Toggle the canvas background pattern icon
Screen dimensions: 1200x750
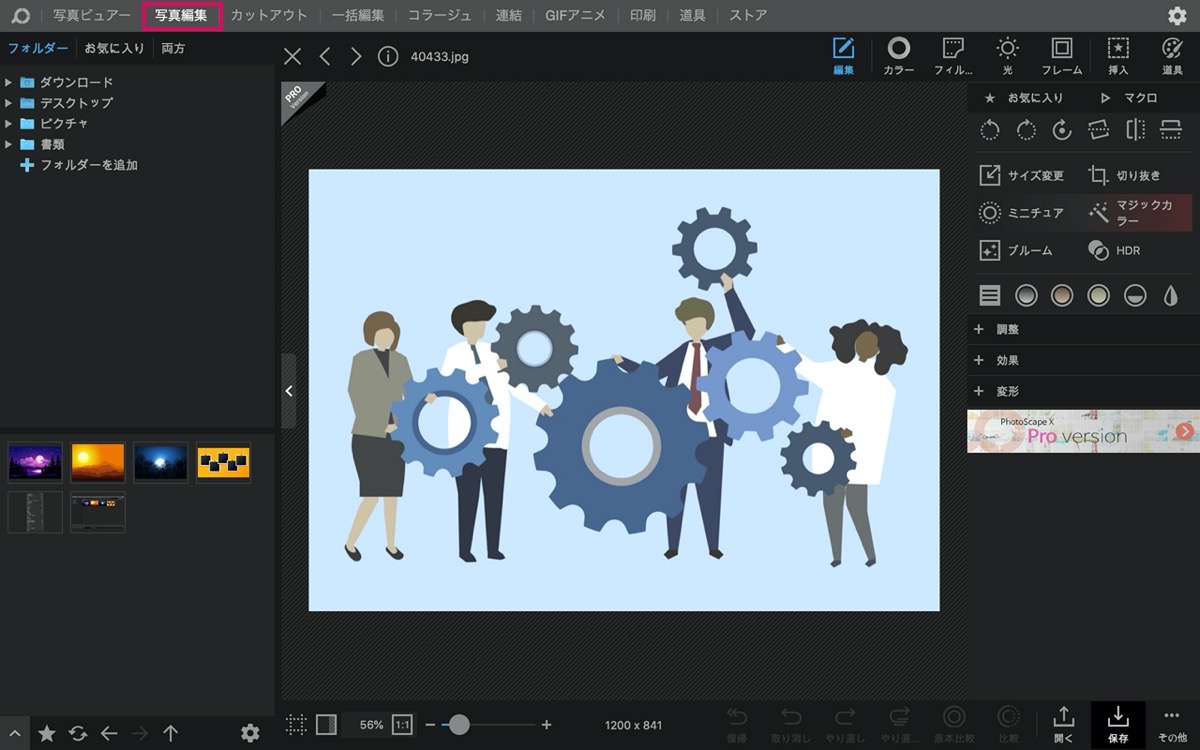(326, 724)
